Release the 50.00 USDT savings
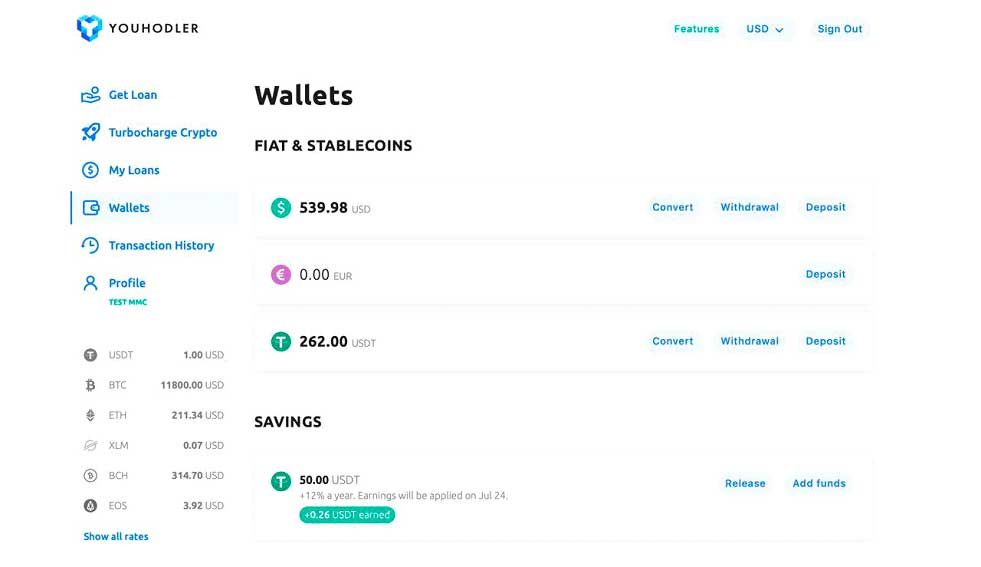Screen dimensions: 981x567 (745, 483)
